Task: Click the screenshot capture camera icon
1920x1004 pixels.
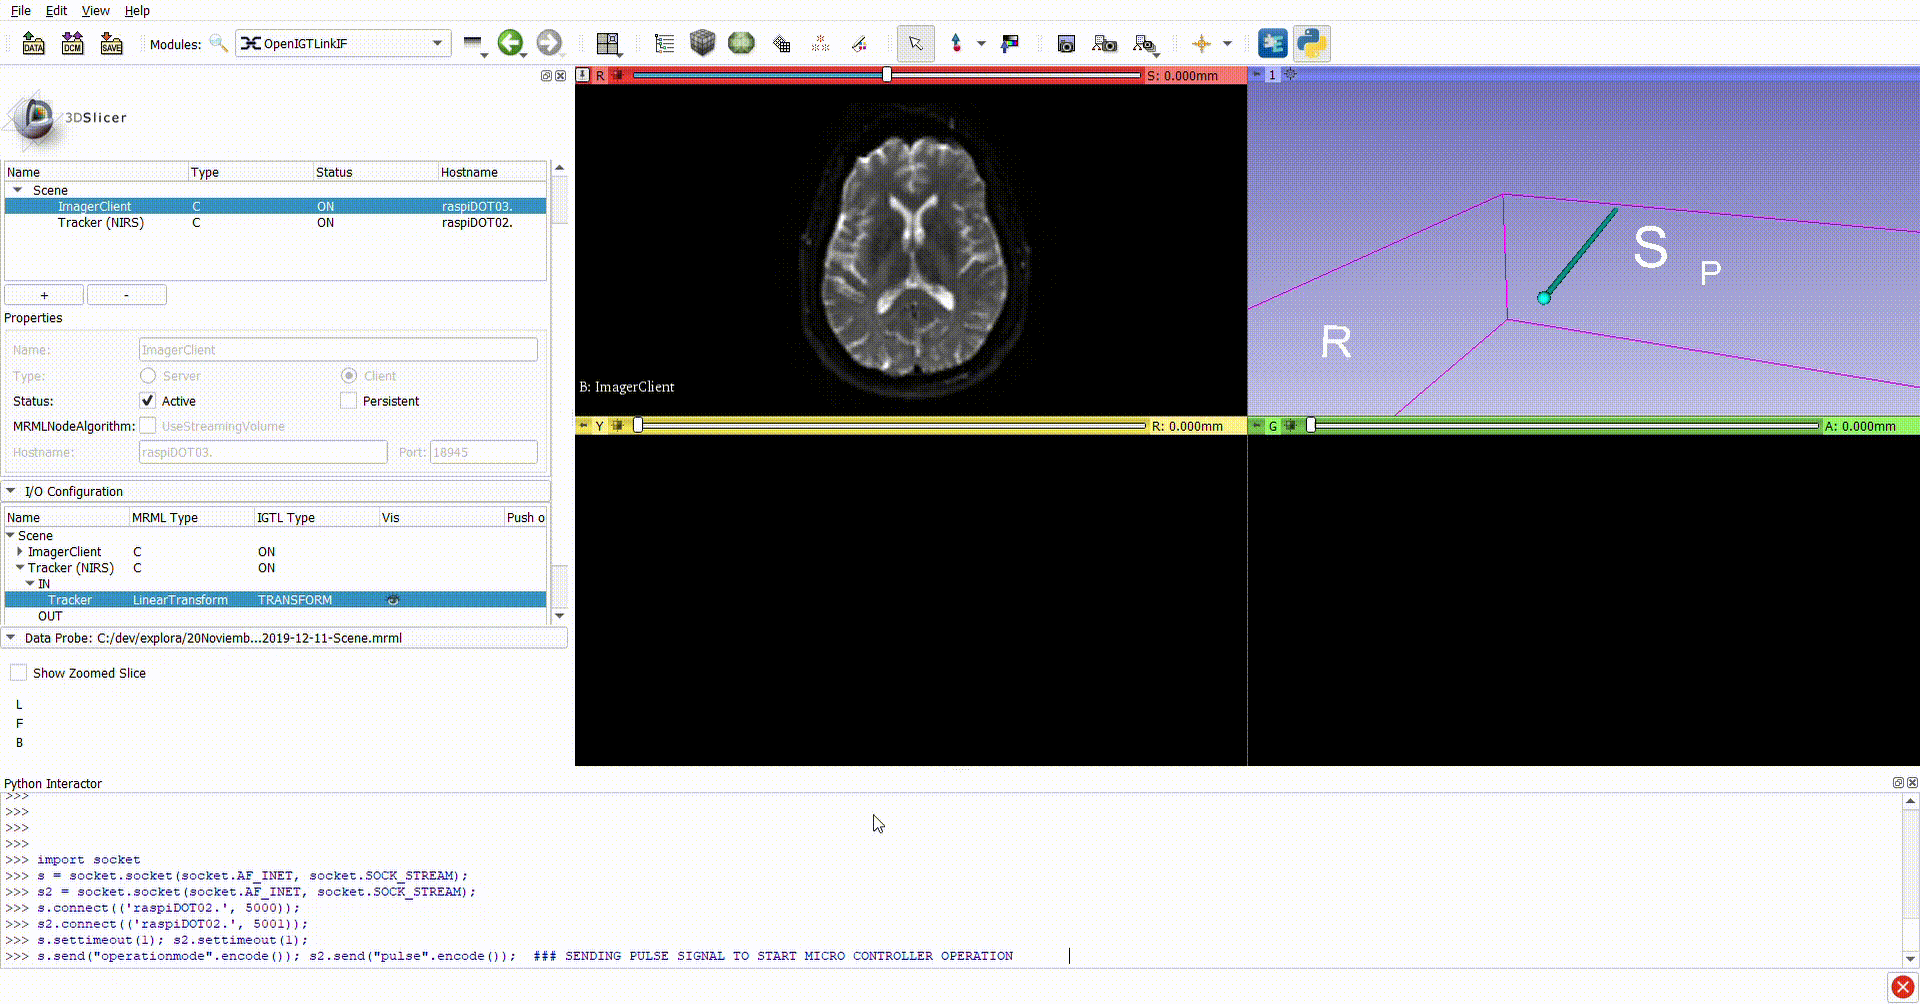Action: click(1066, 43)
